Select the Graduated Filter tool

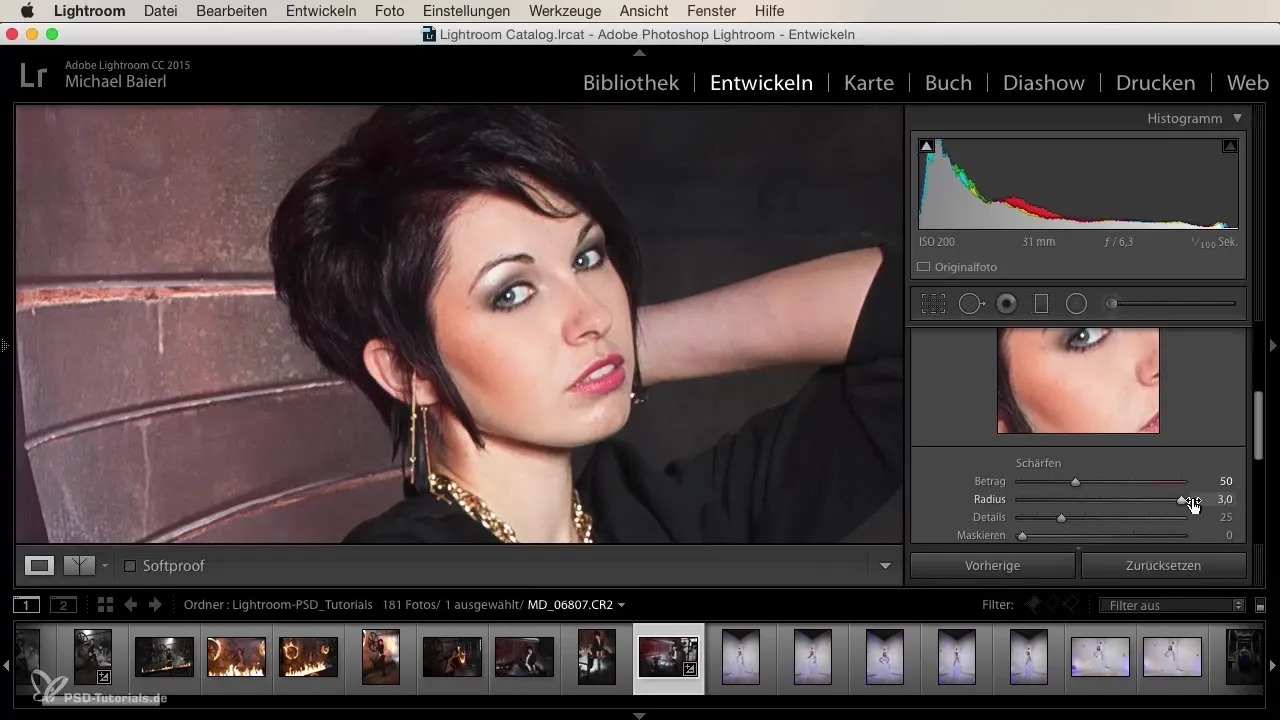tap(1041, 304)
